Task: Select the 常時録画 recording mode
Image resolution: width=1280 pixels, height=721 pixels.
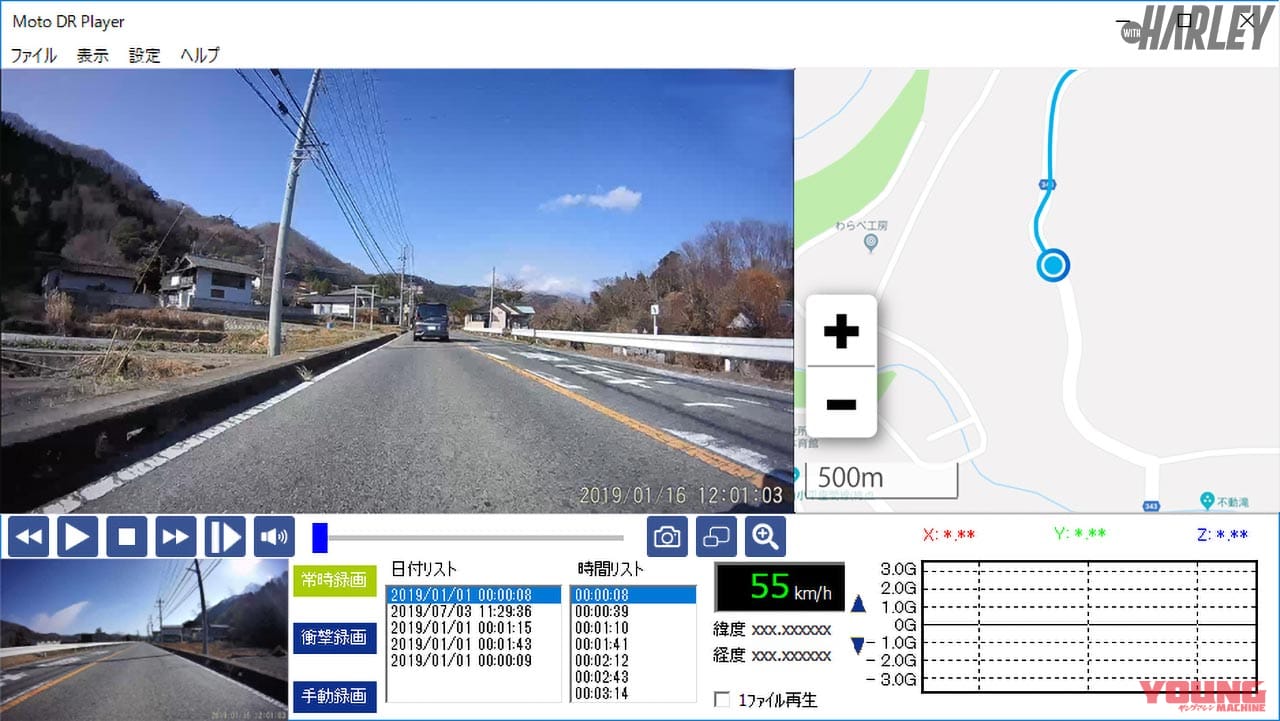Action: point(334,579)
